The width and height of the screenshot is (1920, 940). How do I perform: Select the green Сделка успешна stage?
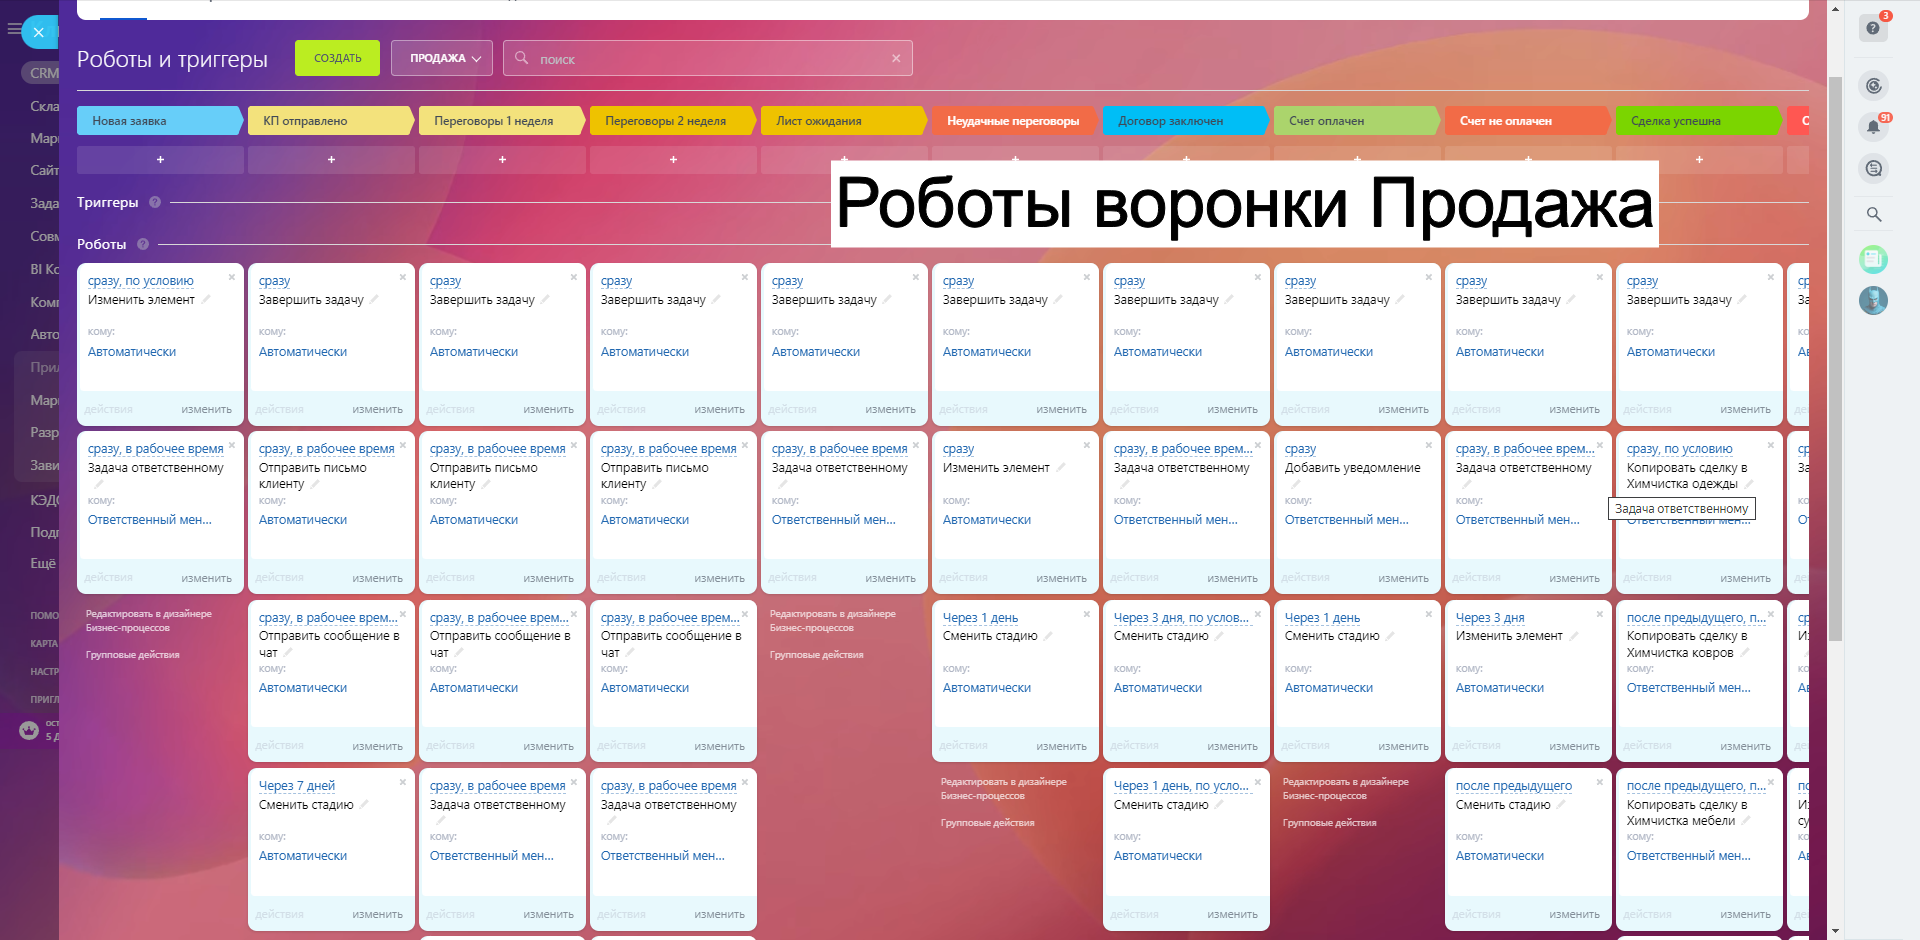tap(1698, 121)
